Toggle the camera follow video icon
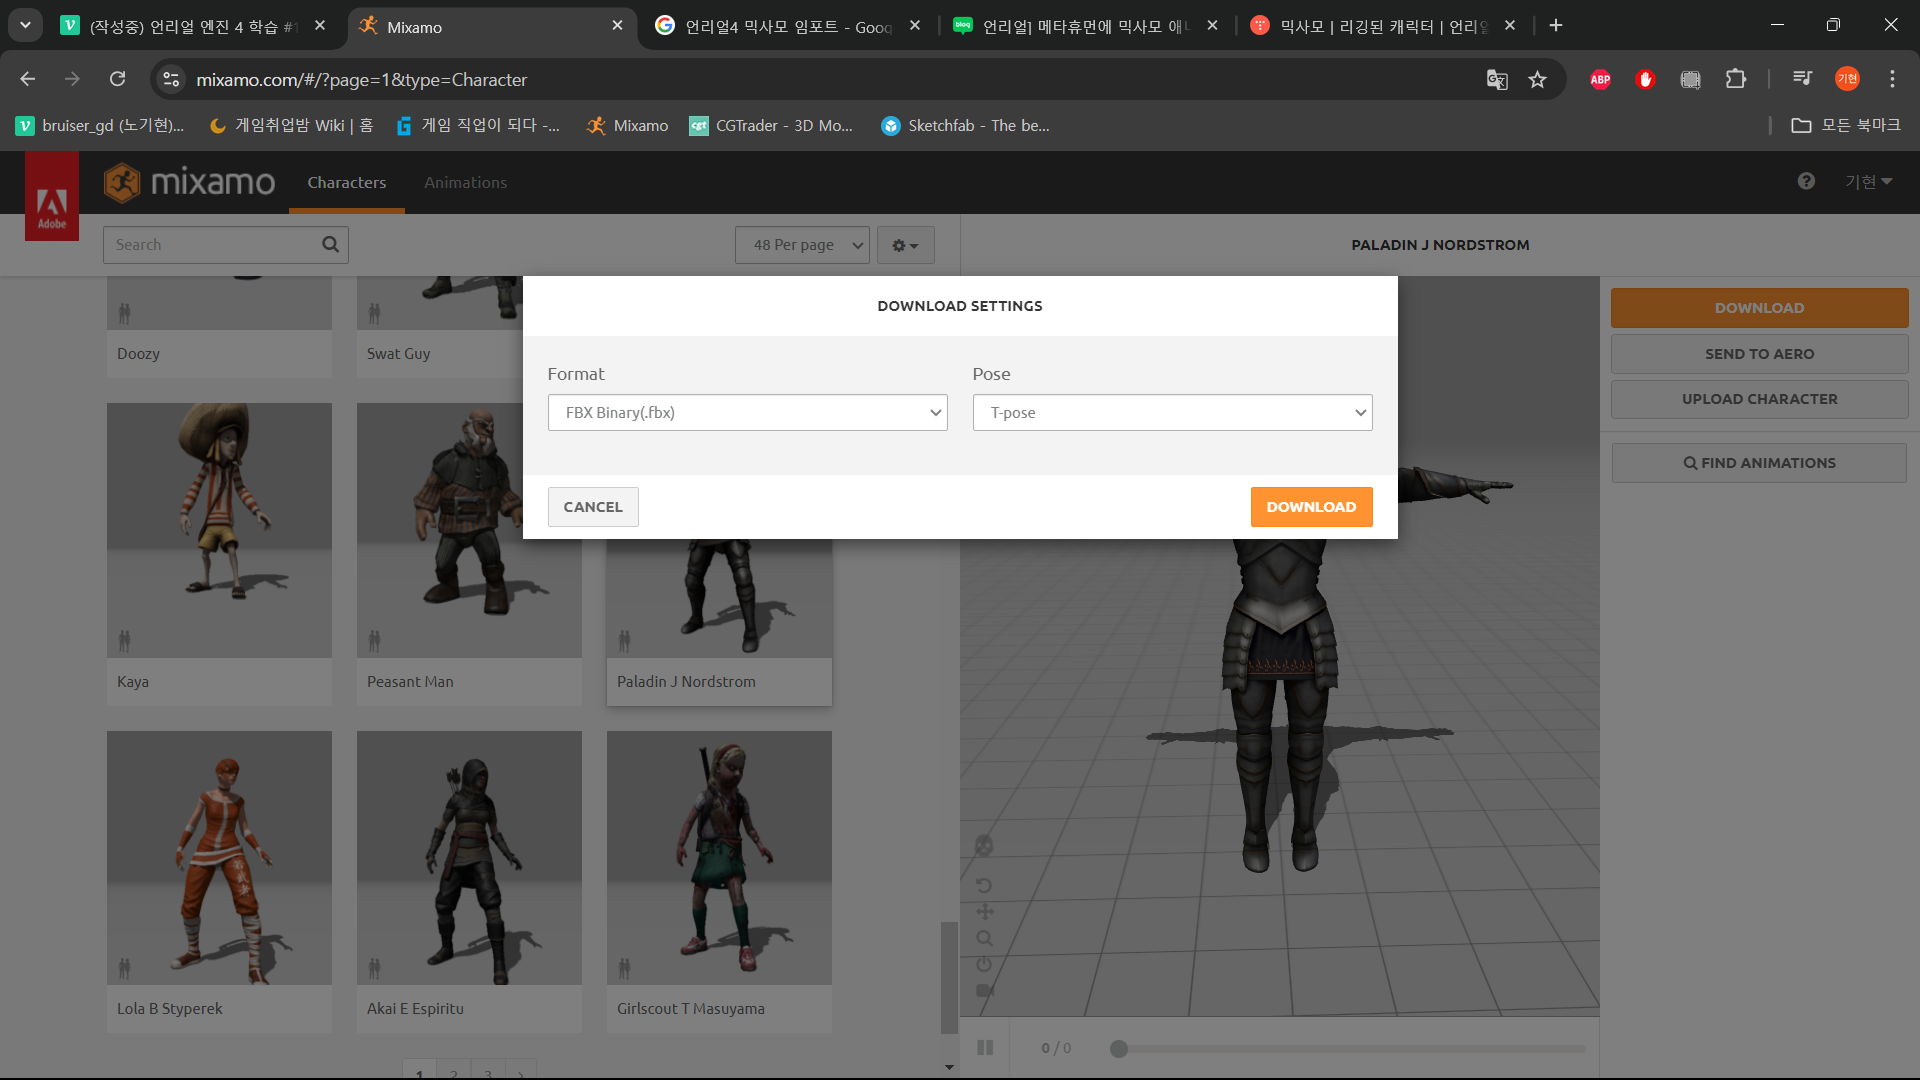Screen dimensions: 1920x1080 (984, 990)
